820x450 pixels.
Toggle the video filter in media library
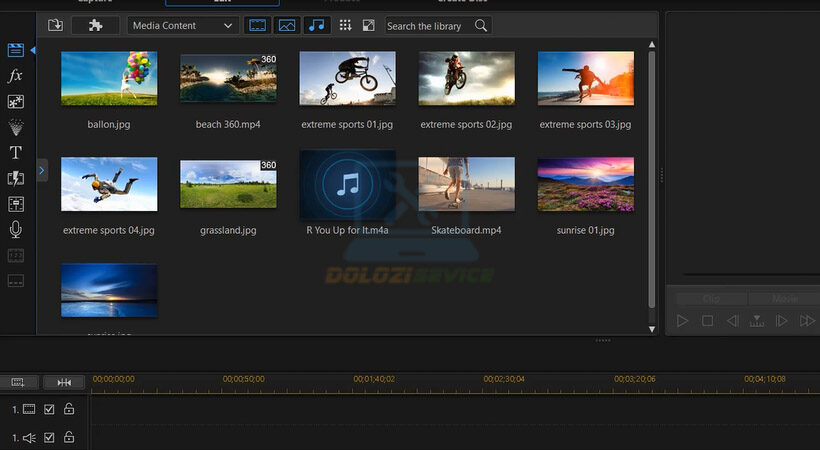coord(258,25)
